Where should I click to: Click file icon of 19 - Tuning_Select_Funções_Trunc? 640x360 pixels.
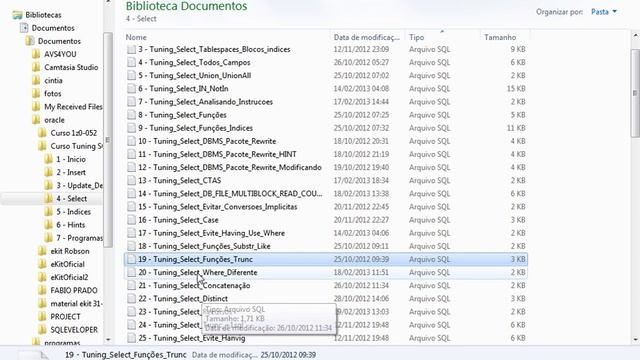[131, 259]
